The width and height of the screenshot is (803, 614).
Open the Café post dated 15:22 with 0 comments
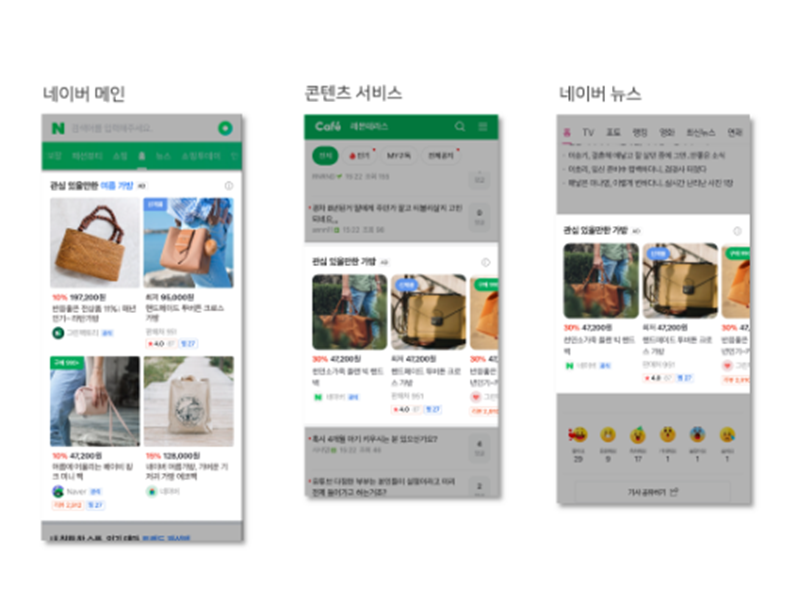[x=387, y=218]
